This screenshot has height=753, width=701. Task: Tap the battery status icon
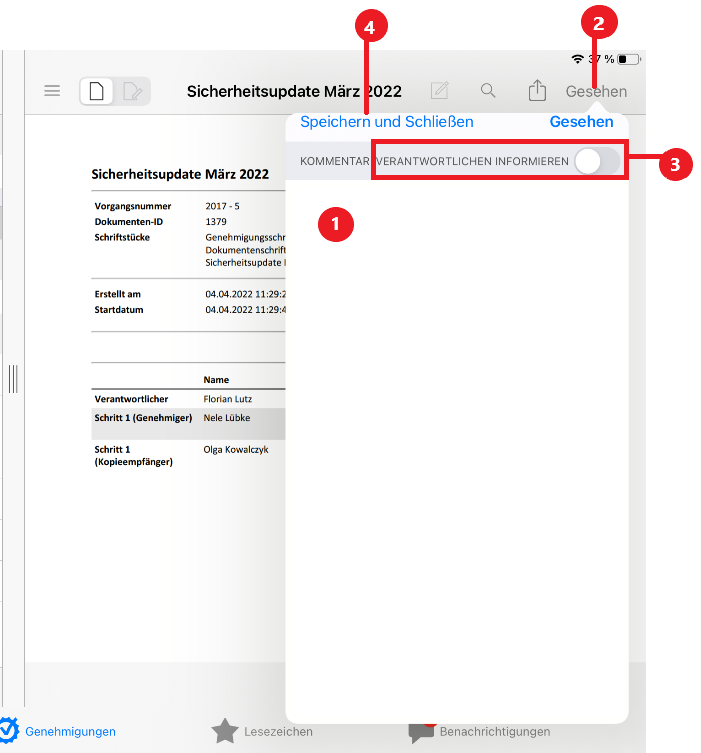pyautogui.click(x=628, y=60)
